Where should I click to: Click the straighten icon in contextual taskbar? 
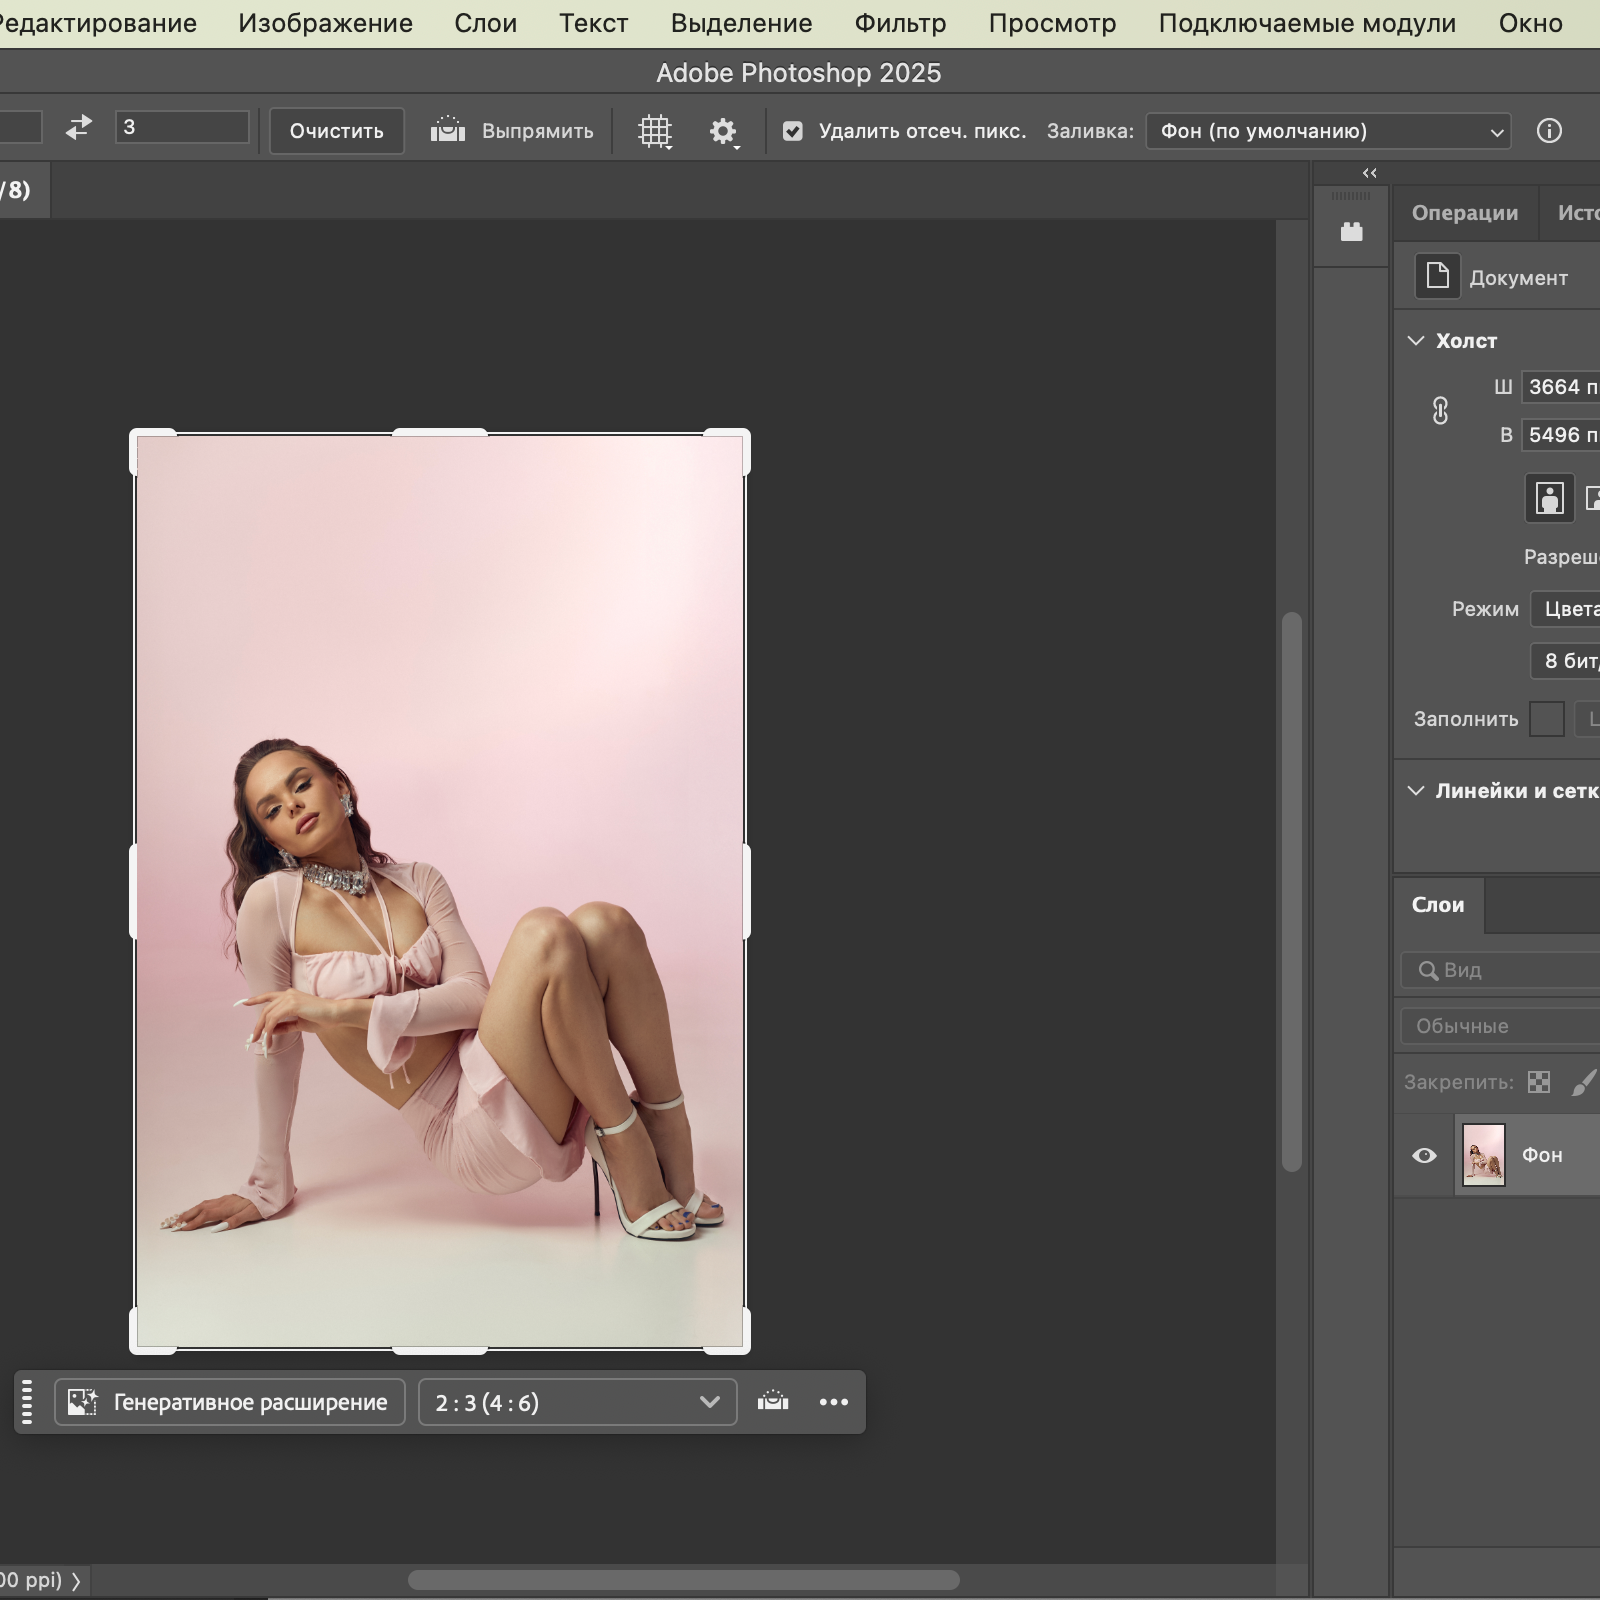click(773, 1401)
